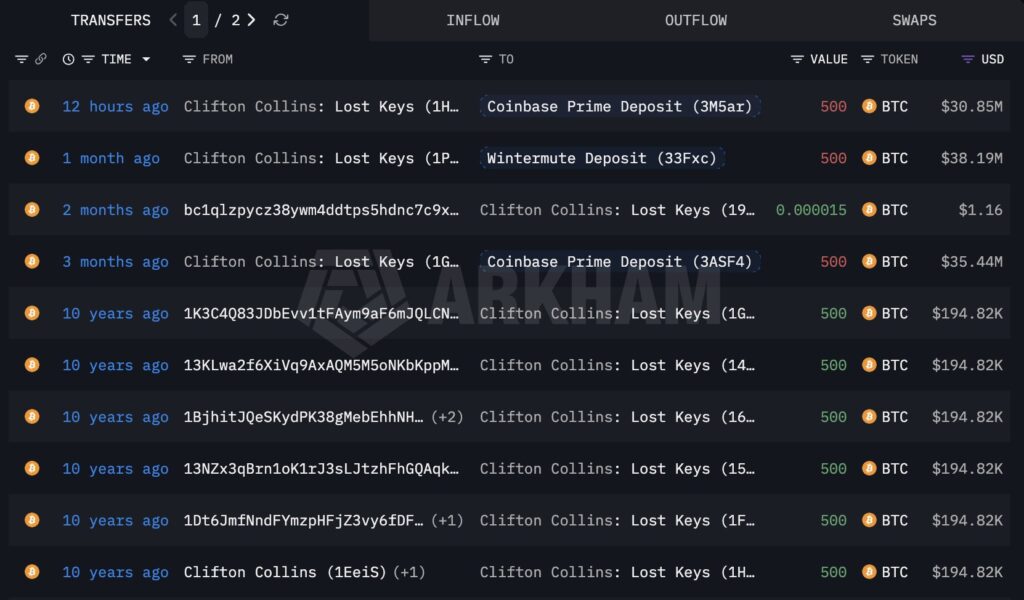Go to previous transfers page arrow
The image size is (1024, 600).
pos(173,20)
